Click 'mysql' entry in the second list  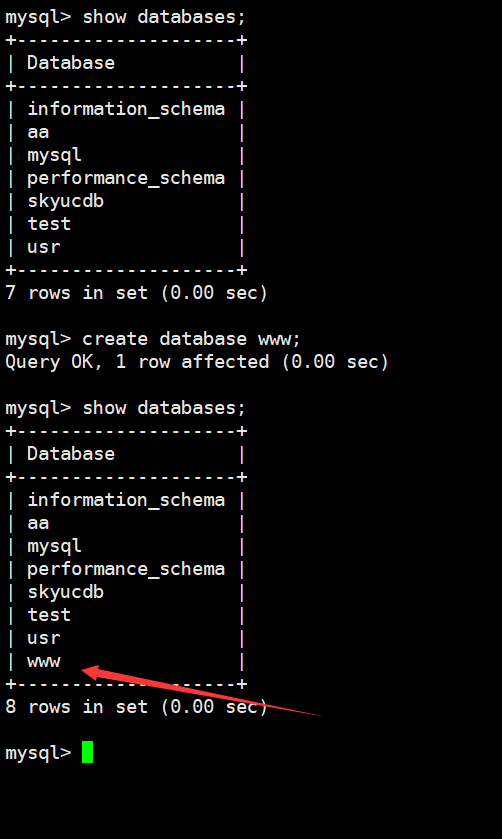click(54, 546)
